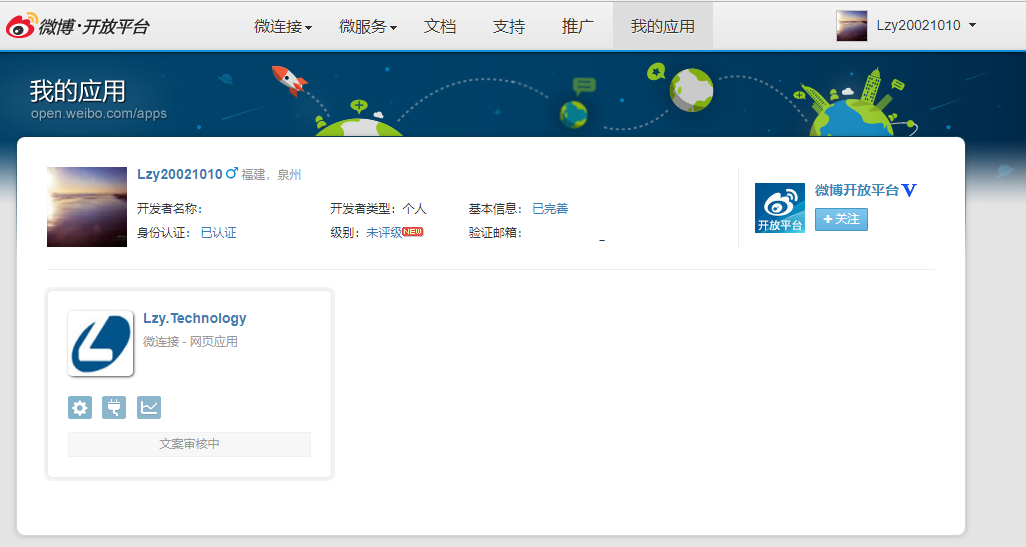This screenshot has height=547, width=1026.
Task: Go to the 文档 menu item
Action: (x=440, y=26)
